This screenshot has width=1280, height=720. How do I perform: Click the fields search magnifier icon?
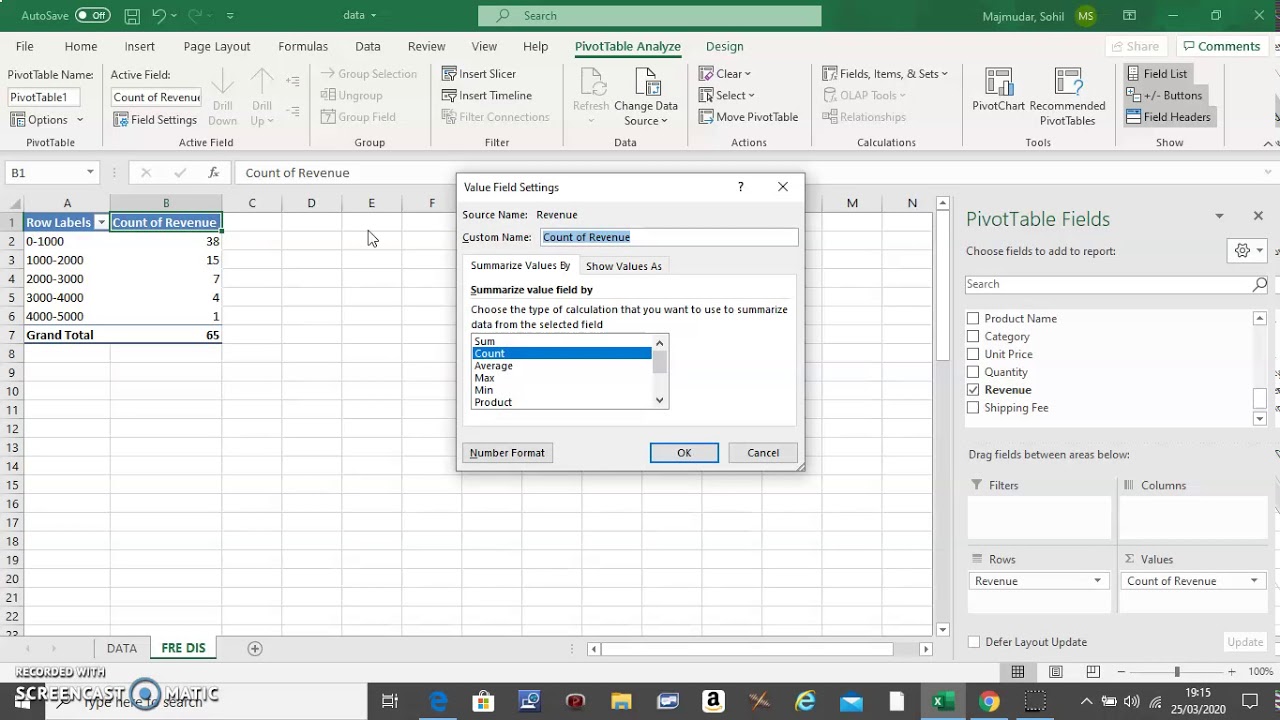1260,284
